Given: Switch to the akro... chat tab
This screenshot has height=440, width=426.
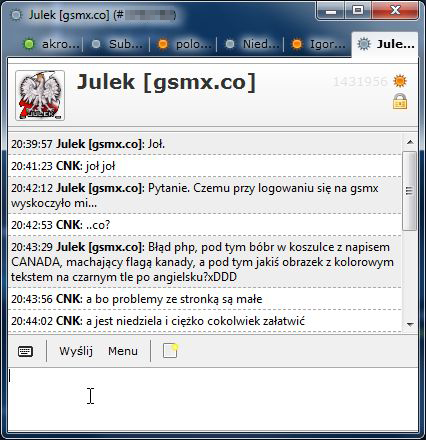Looking at the screenshot, I should pyautogui.click(x=51, y=44).
